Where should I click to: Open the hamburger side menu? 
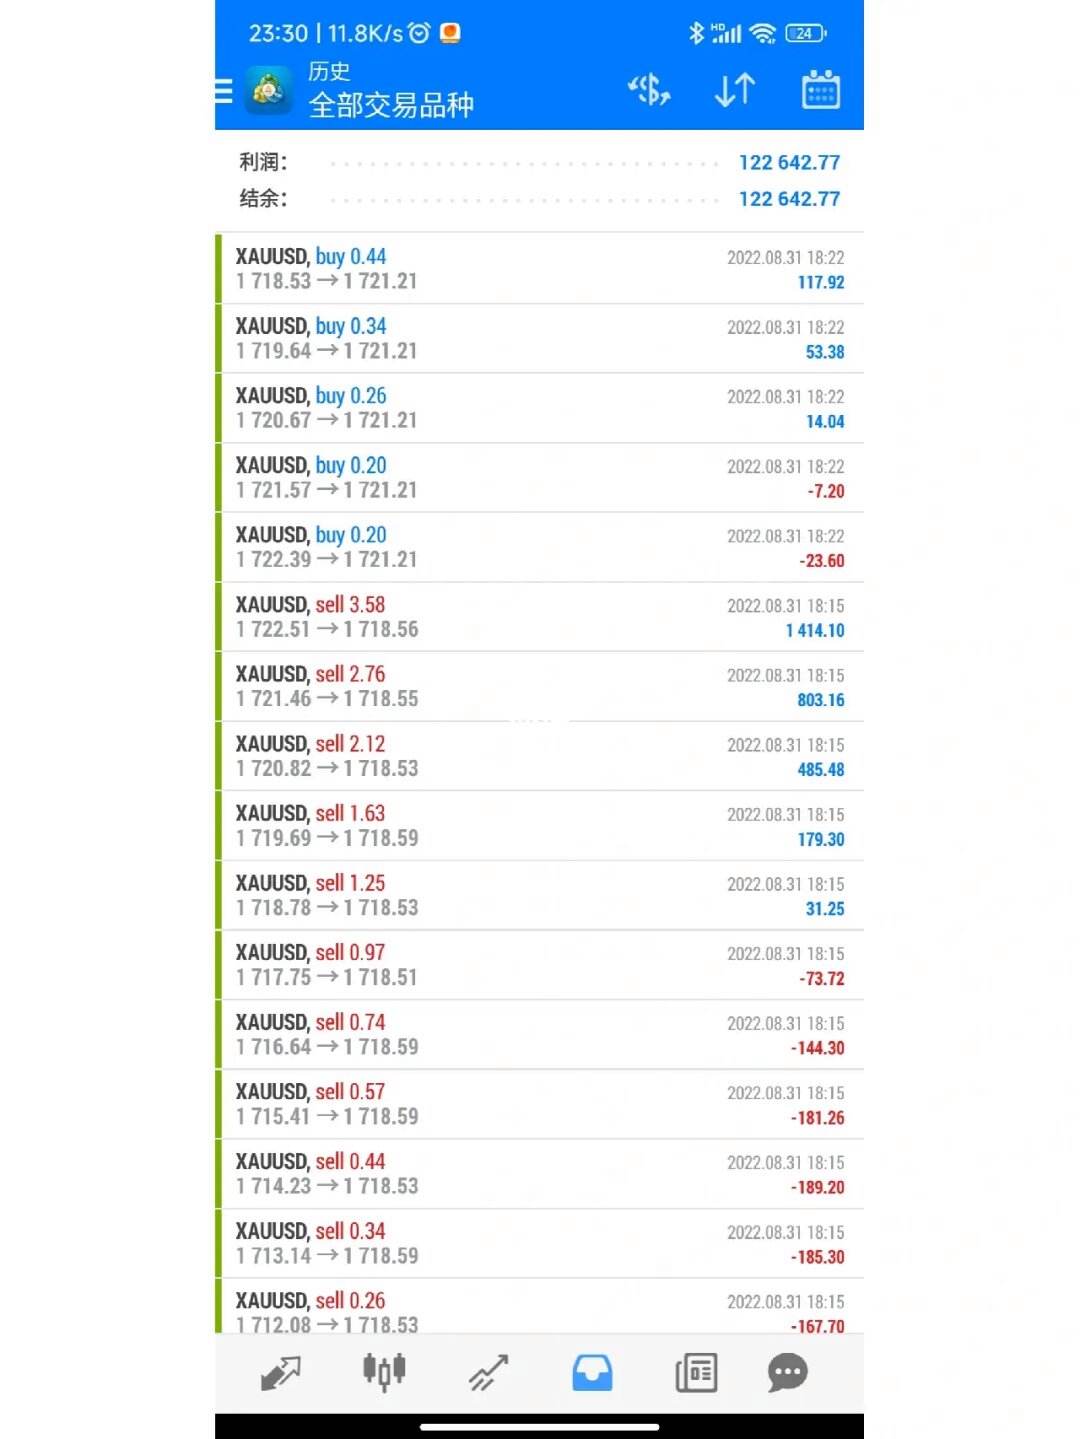point(224,92)
